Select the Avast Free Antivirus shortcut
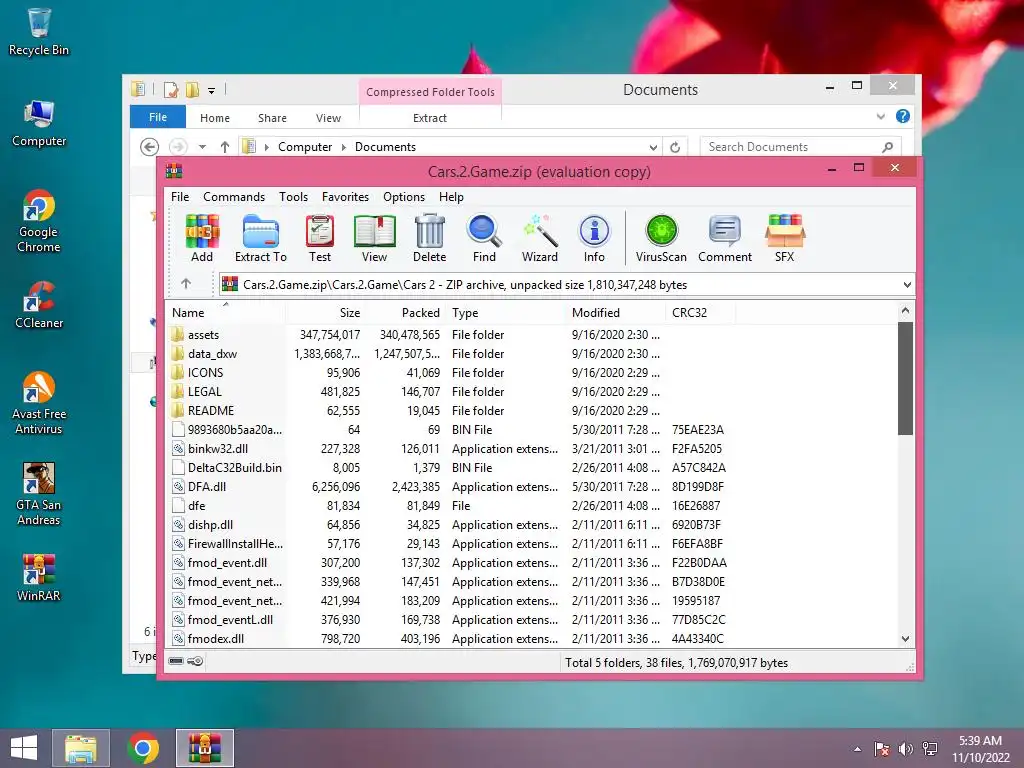This screenshot has height=768, width=1024. (x=39, y=403)
